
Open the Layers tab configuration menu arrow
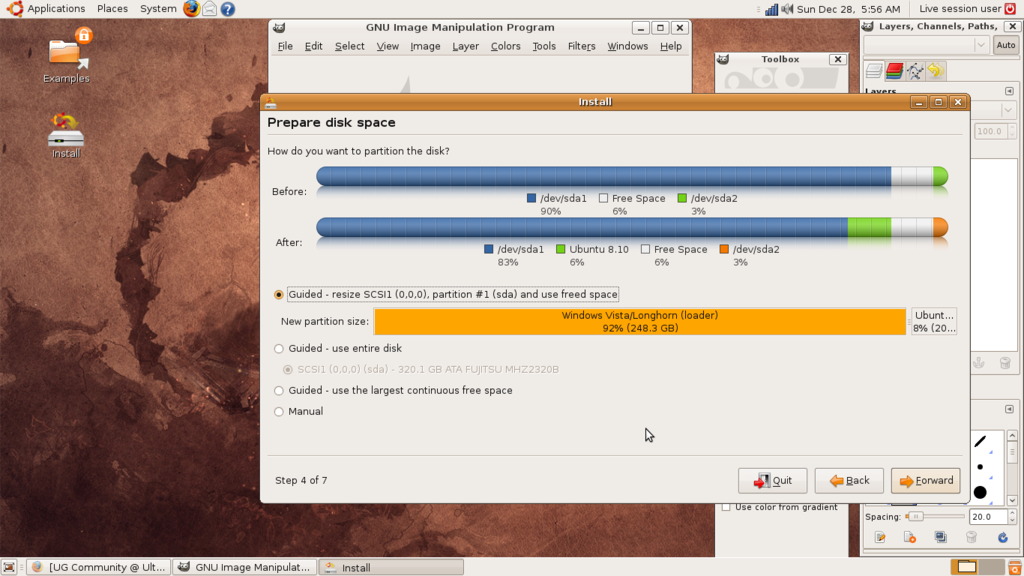point(1009,91)
